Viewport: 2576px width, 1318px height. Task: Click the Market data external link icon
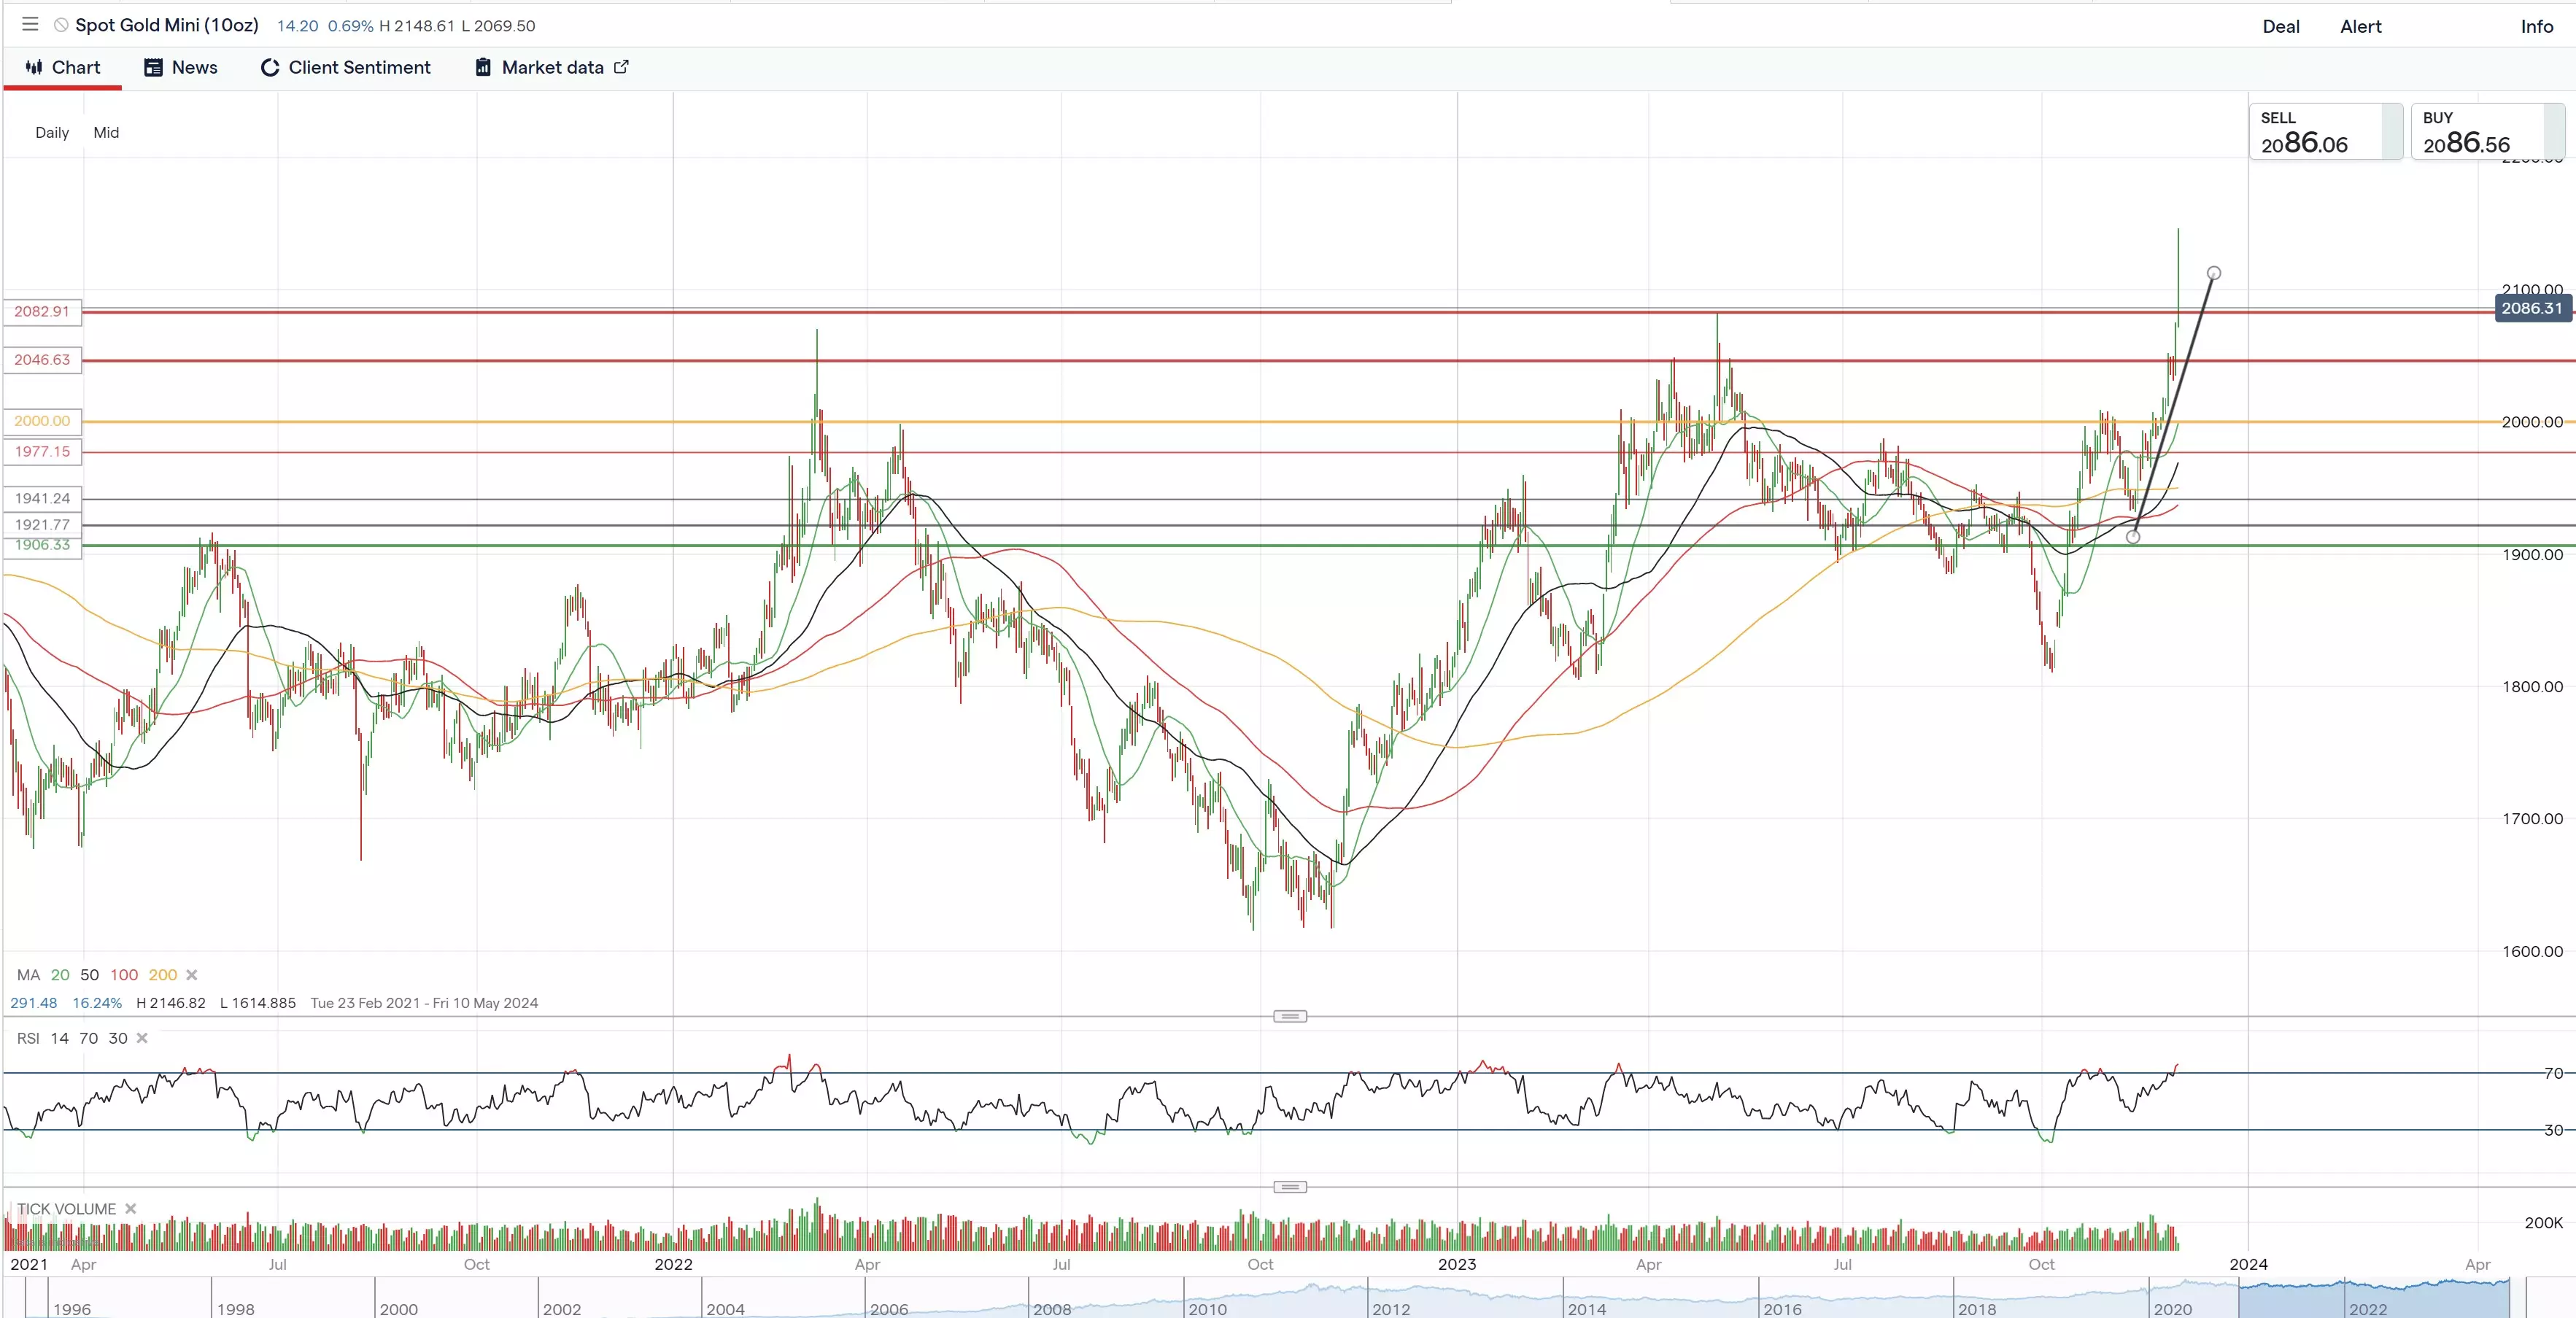coord(621,66)
